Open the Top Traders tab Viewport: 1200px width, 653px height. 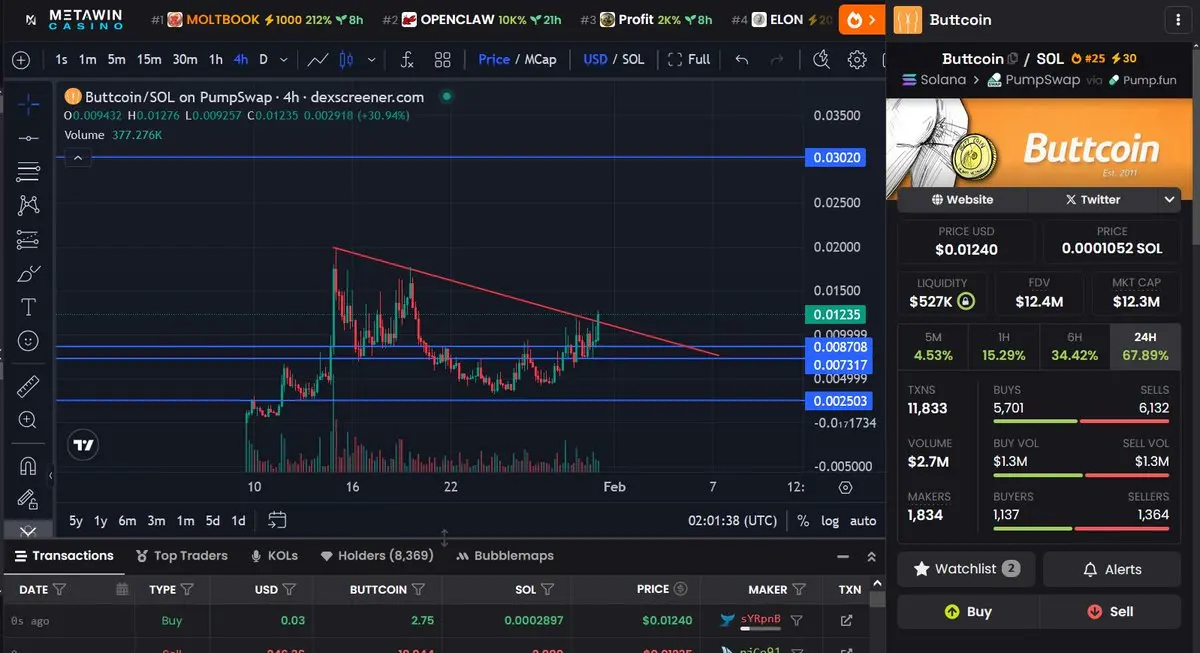[182, 556]
